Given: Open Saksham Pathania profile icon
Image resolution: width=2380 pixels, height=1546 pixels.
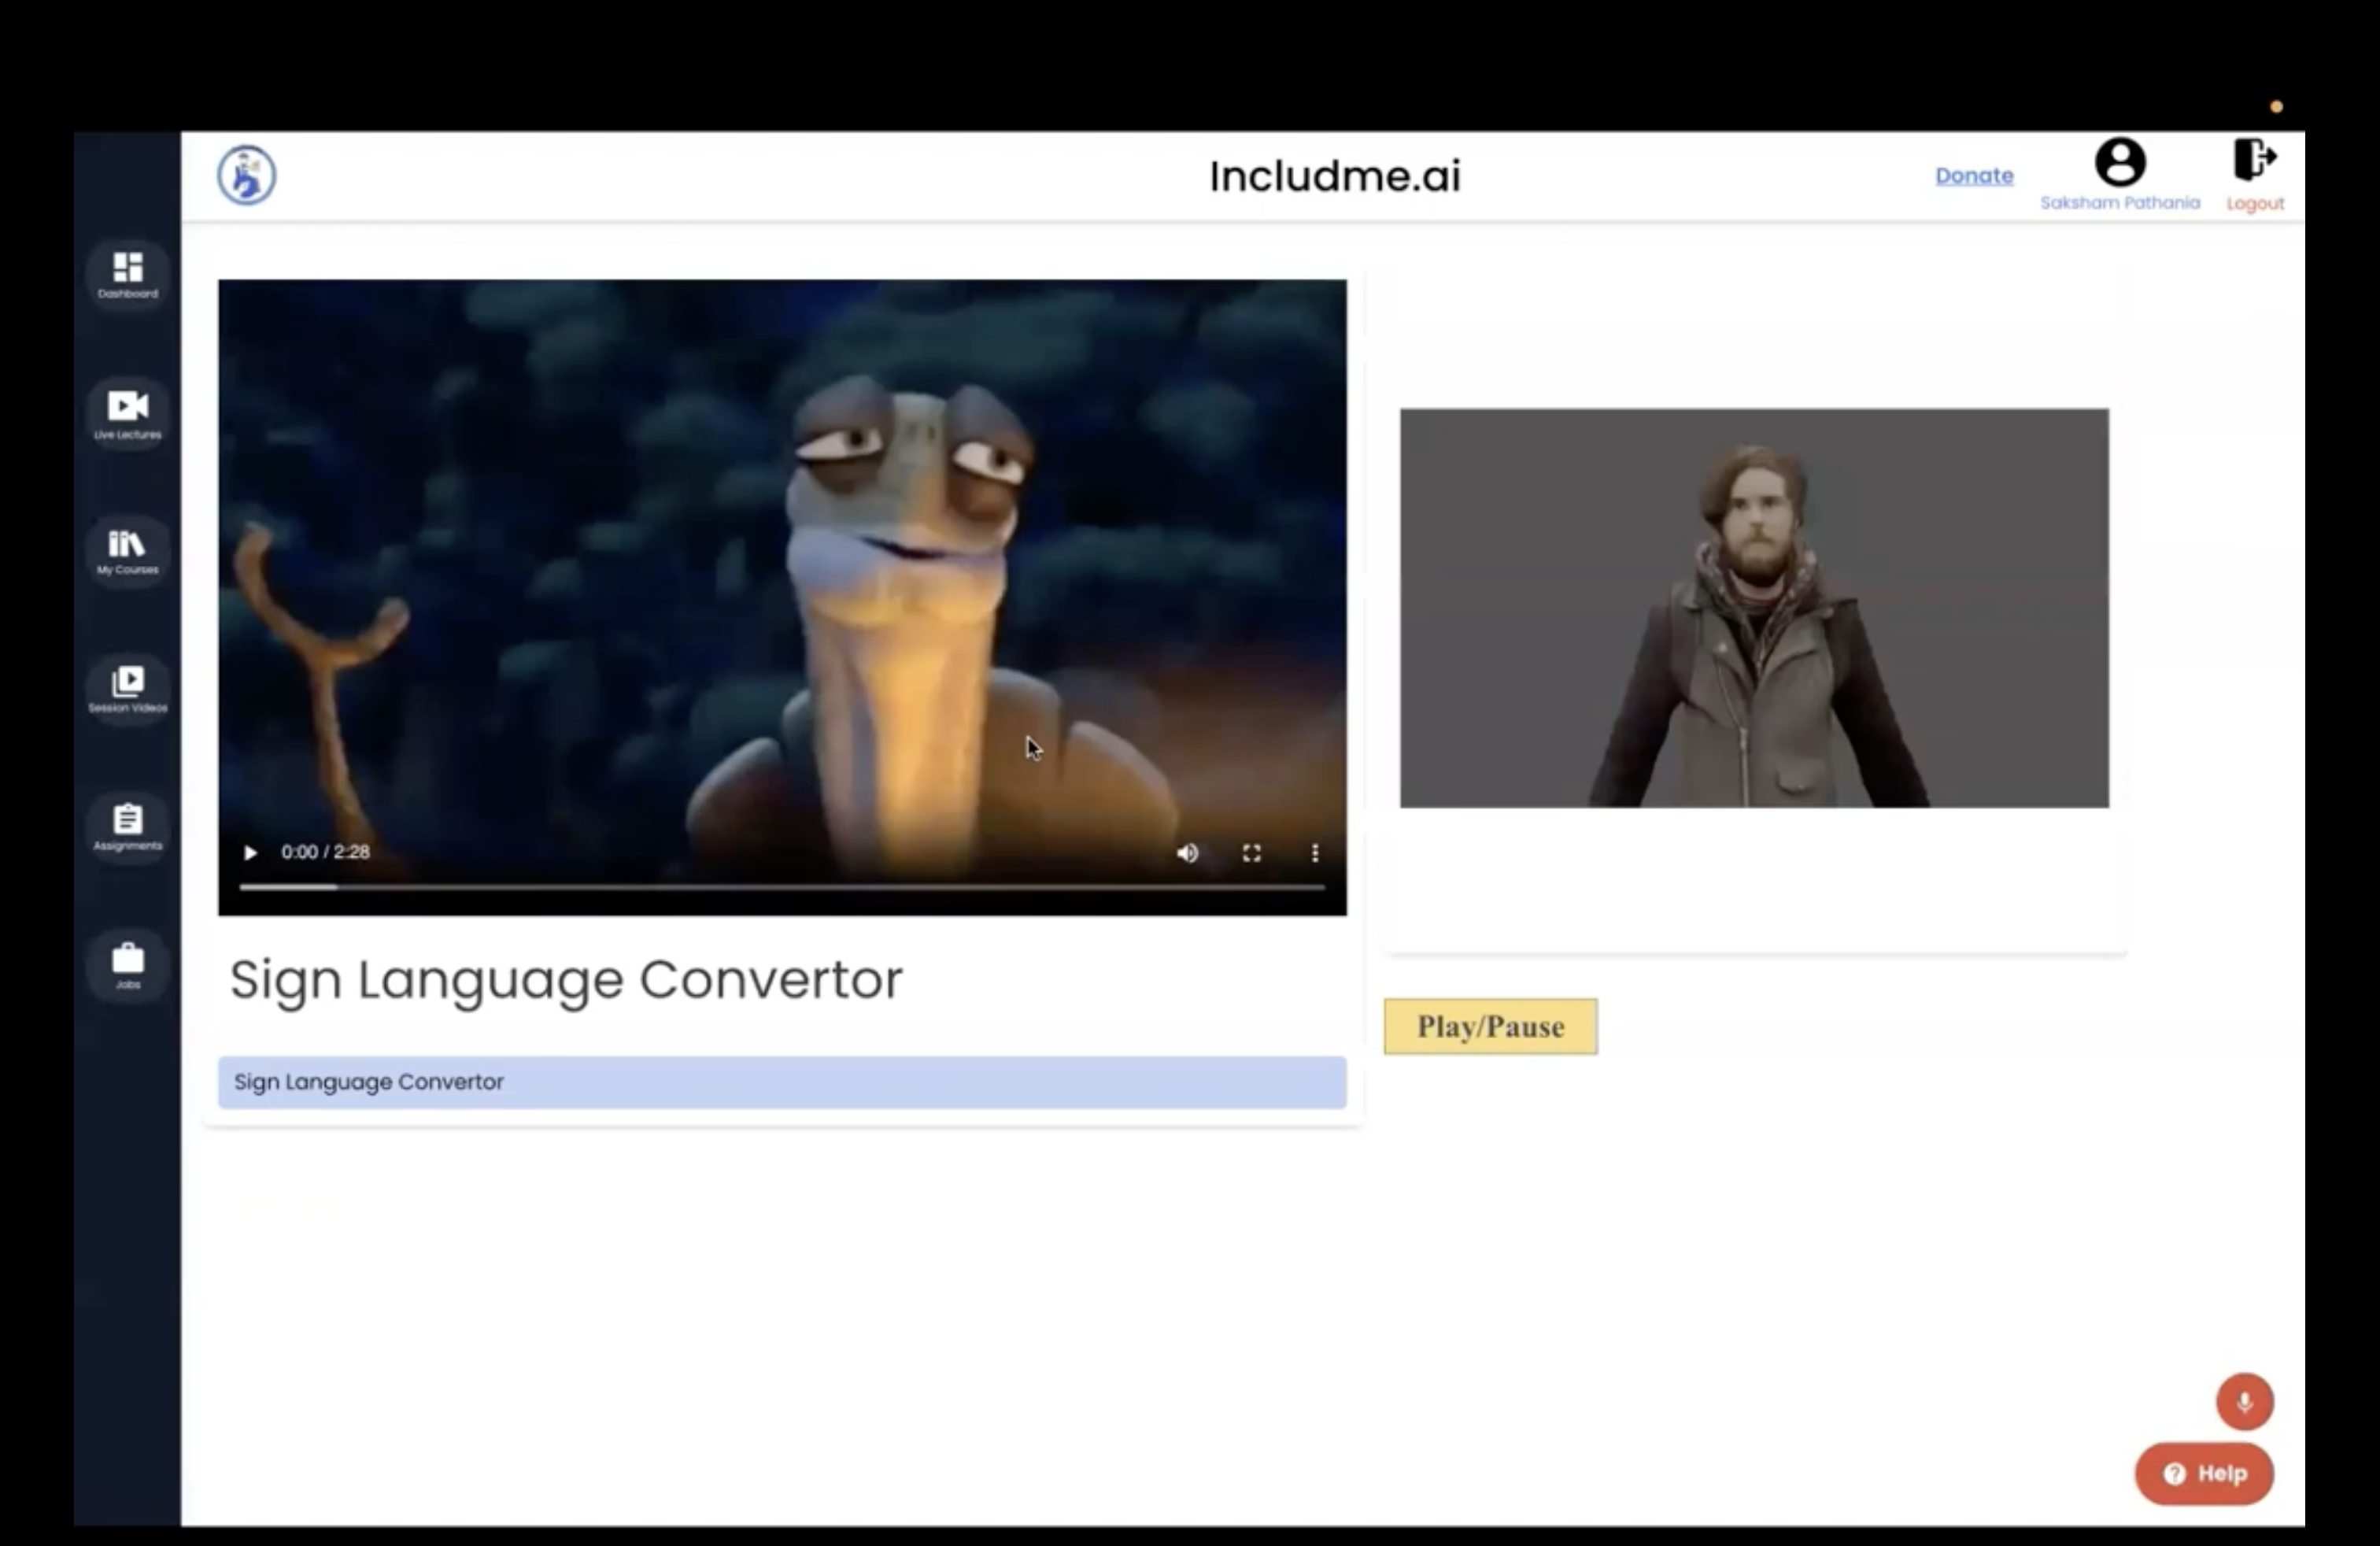Looking at the screenshot, I should (x=2119, y=164).
